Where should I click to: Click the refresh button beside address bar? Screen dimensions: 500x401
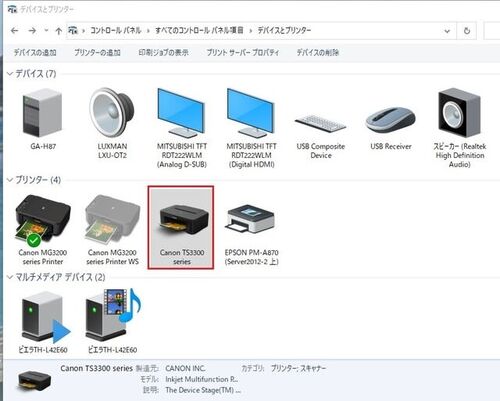pyautogui.click(x=467, y=31)
